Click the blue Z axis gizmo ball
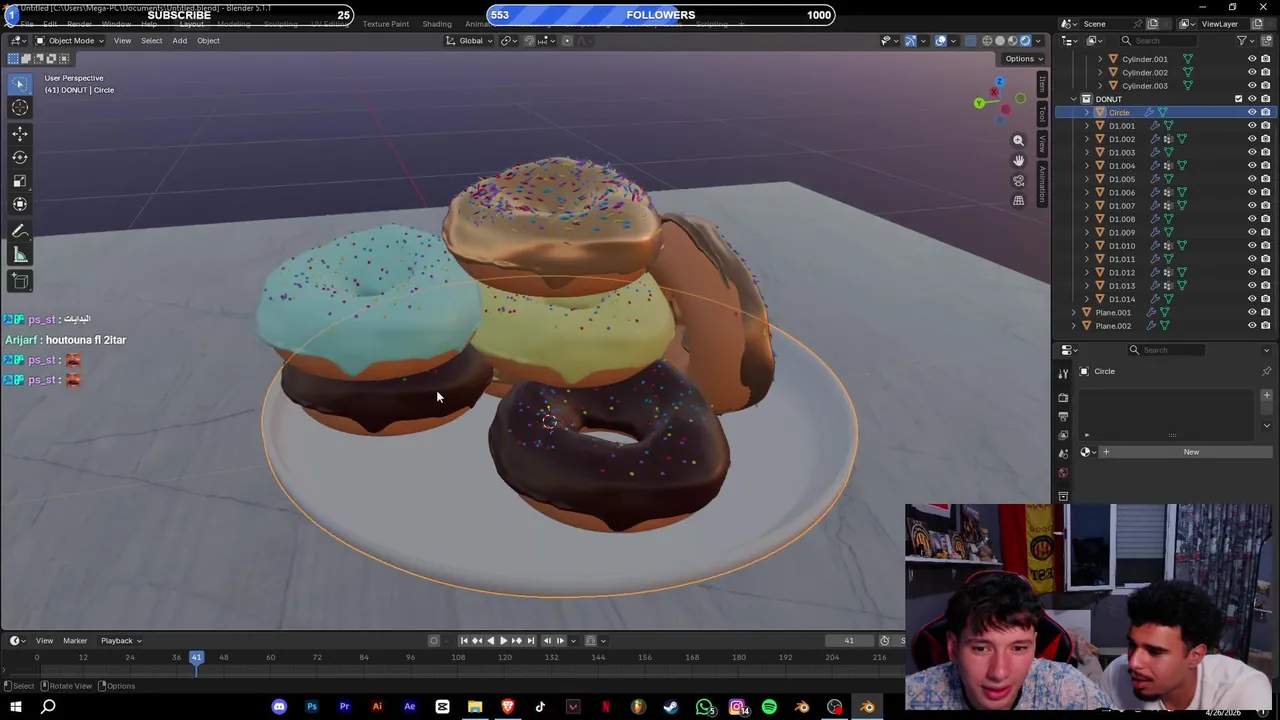The image size is (1280, 720). pyautogui.click(x=999, y=82)
